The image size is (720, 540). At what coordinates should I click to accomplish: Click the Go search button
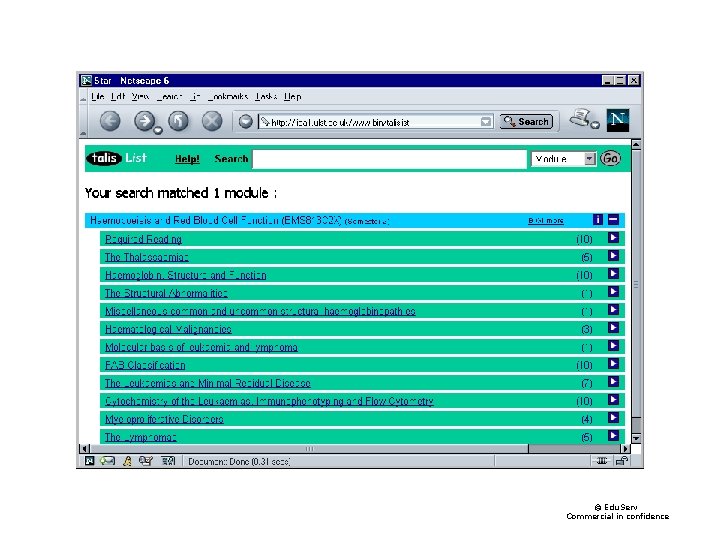[610, 158]
